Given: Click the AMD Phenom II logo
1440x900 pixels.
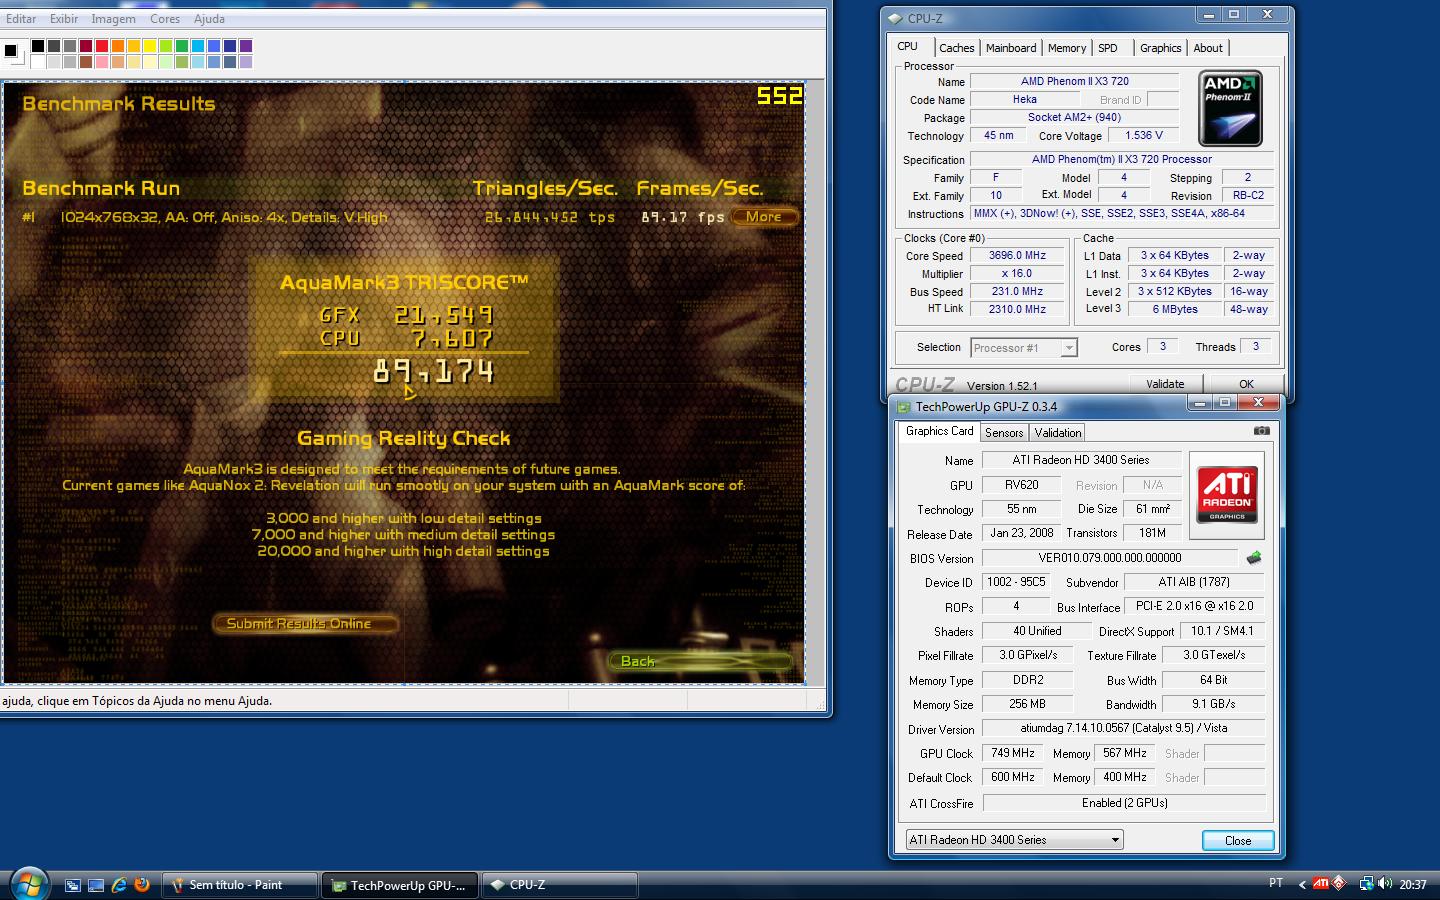Looking at the screenshot, I should (x=1231, y=109).
